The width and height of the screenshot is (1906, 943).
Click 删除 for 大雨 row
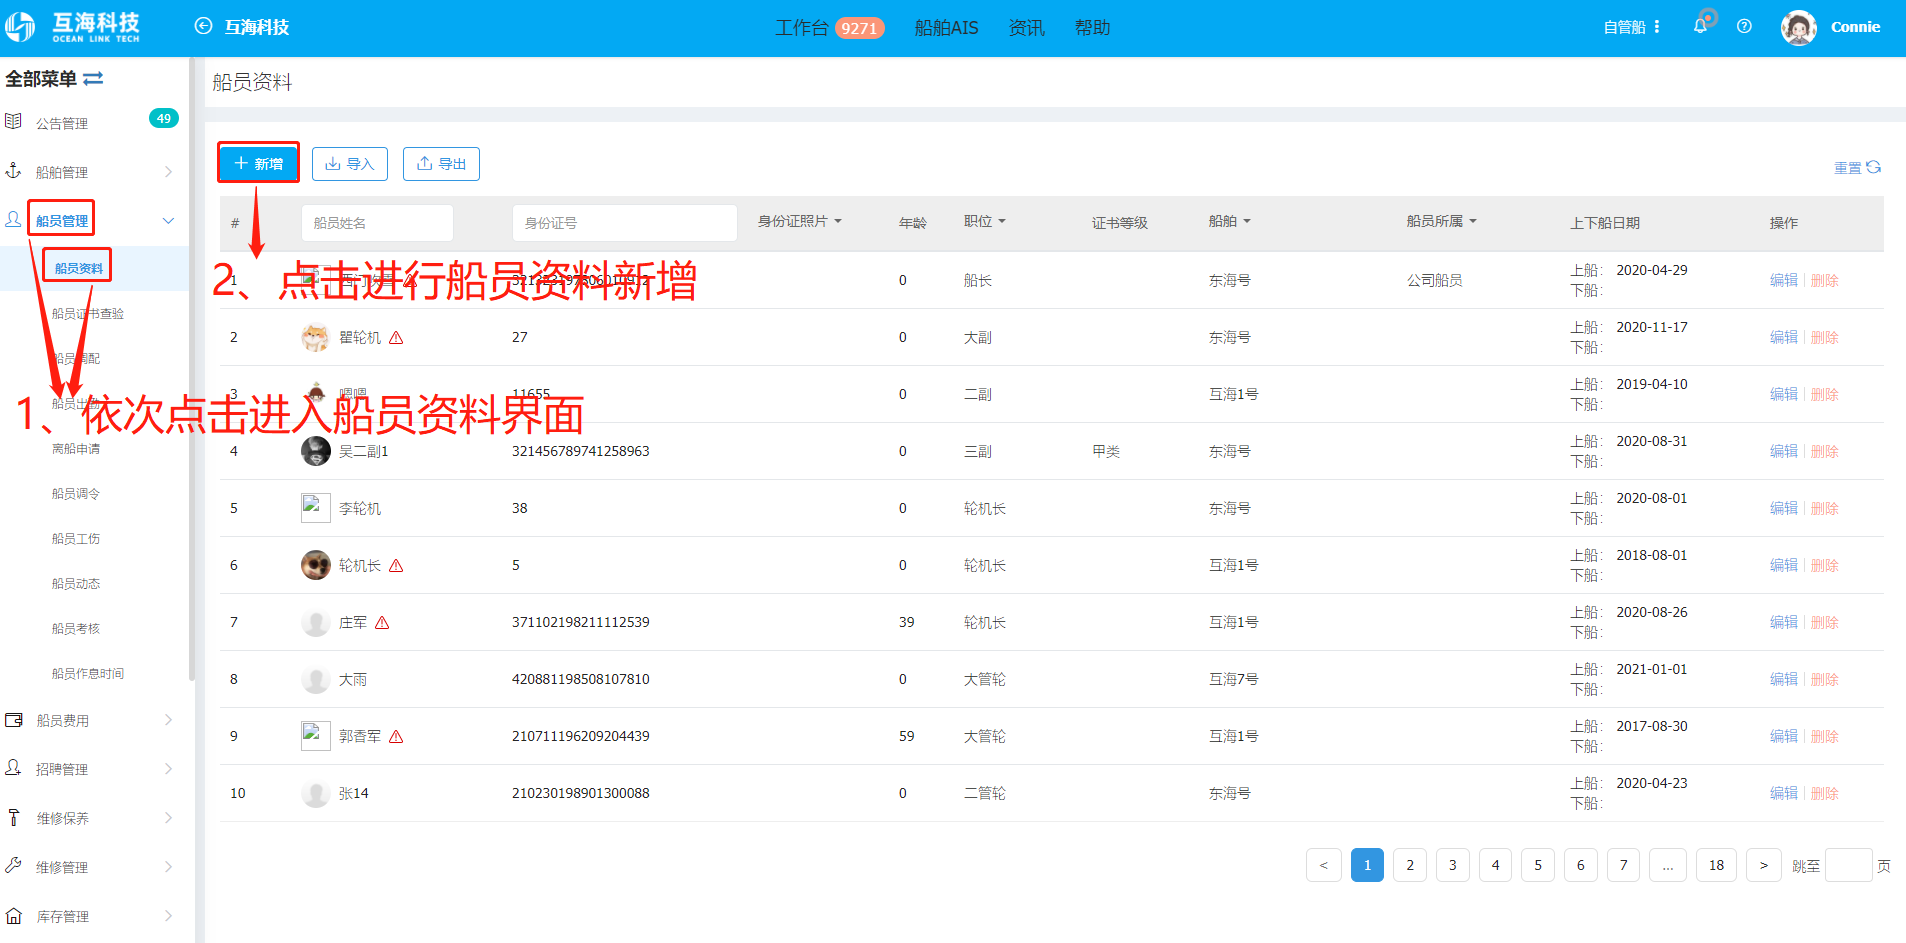tap(1825, 679)
